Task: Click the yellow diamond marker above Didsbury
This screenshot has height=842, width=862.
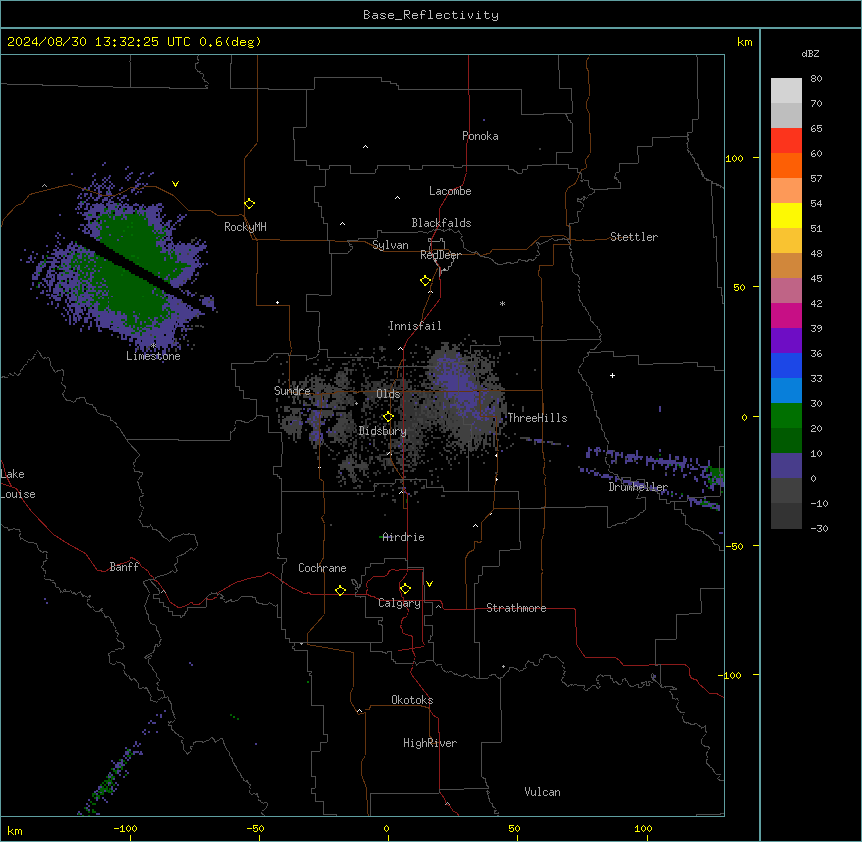Action: [x=388, y=417]
